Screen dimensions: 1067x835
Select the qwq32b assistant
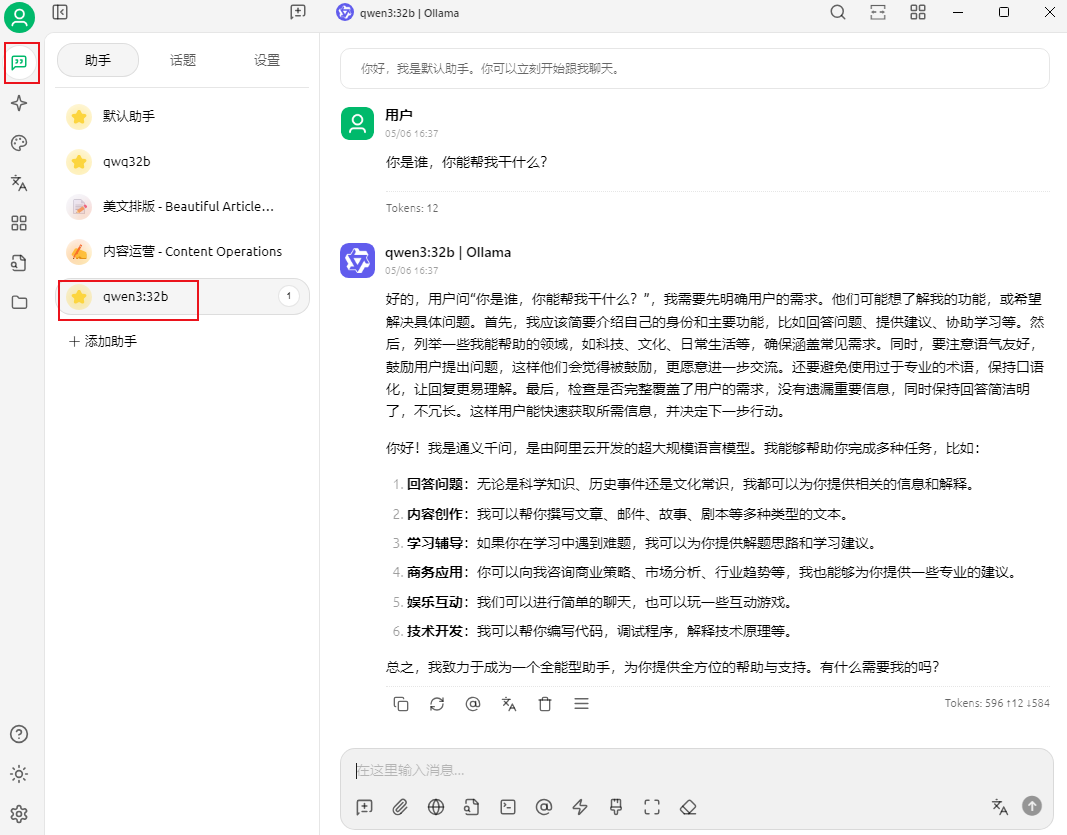click(x=182, y=162)
